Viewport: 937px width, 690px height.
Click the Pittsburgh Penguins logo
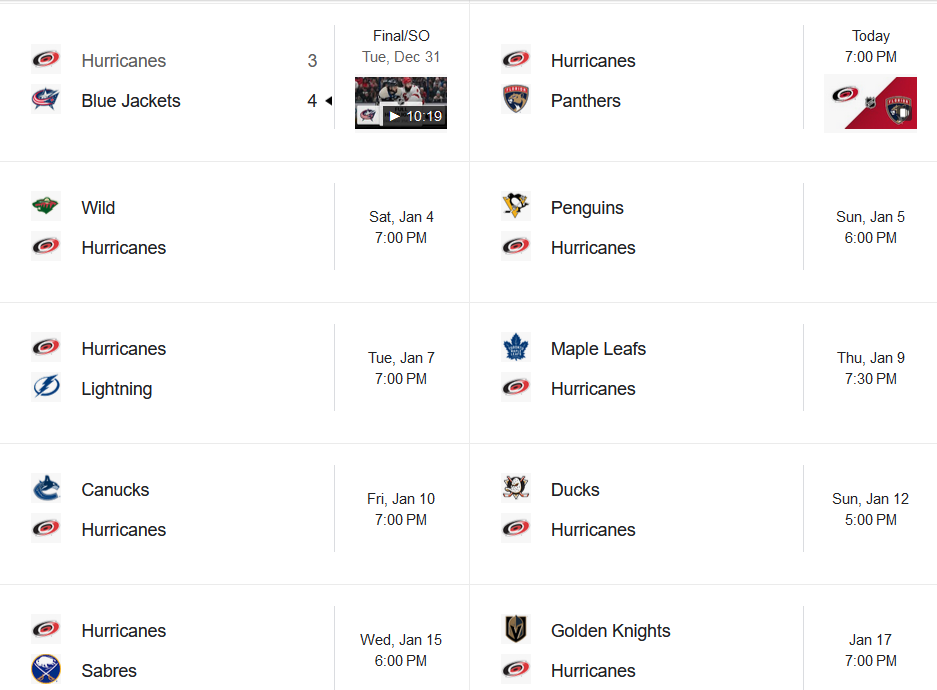coord(516,207)
